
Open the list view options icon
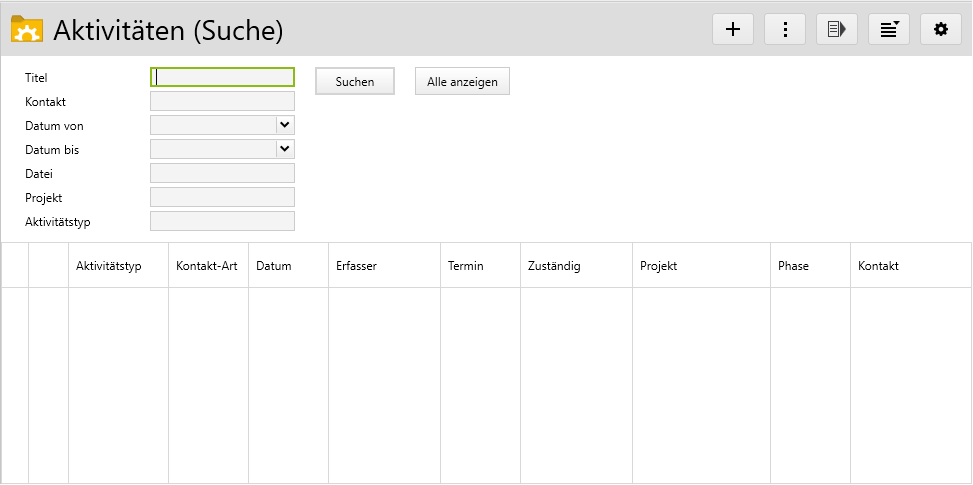click(x=889, y=29)
